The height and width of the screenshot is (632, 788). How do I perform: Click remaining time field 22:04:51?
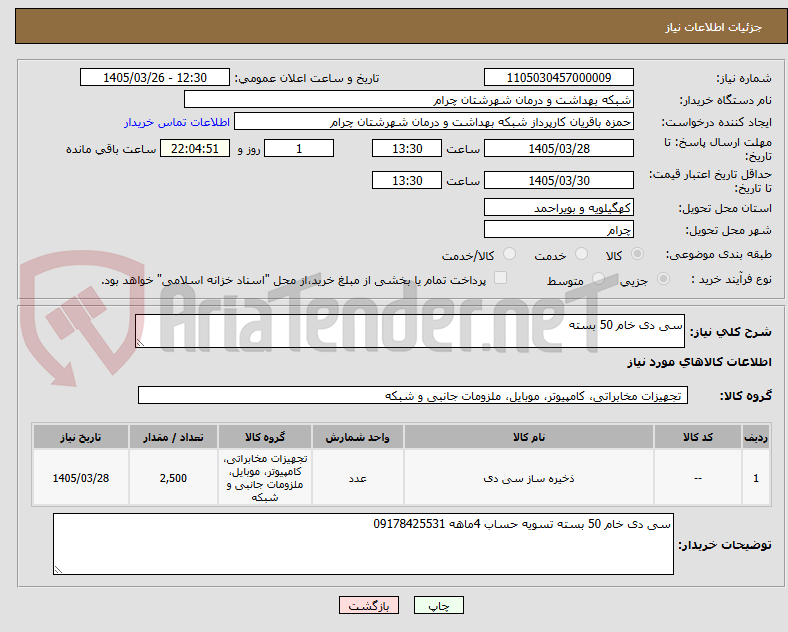[x=195, y=148]
